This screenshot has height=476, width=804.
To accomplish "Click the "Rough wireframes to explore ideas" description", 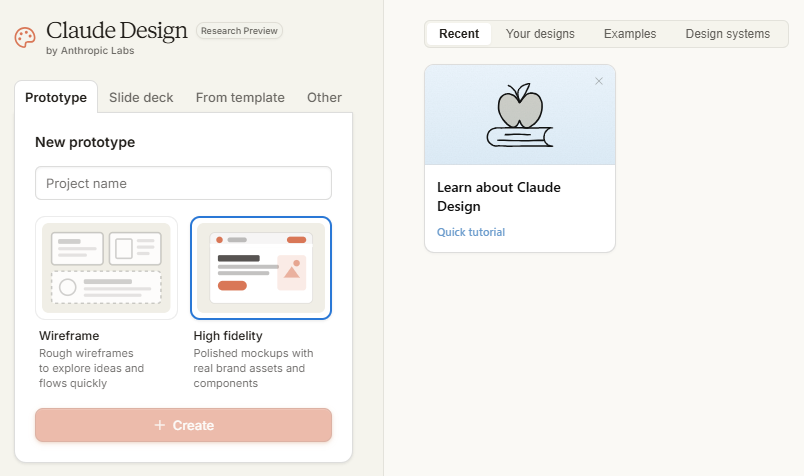I will [91, 368].
